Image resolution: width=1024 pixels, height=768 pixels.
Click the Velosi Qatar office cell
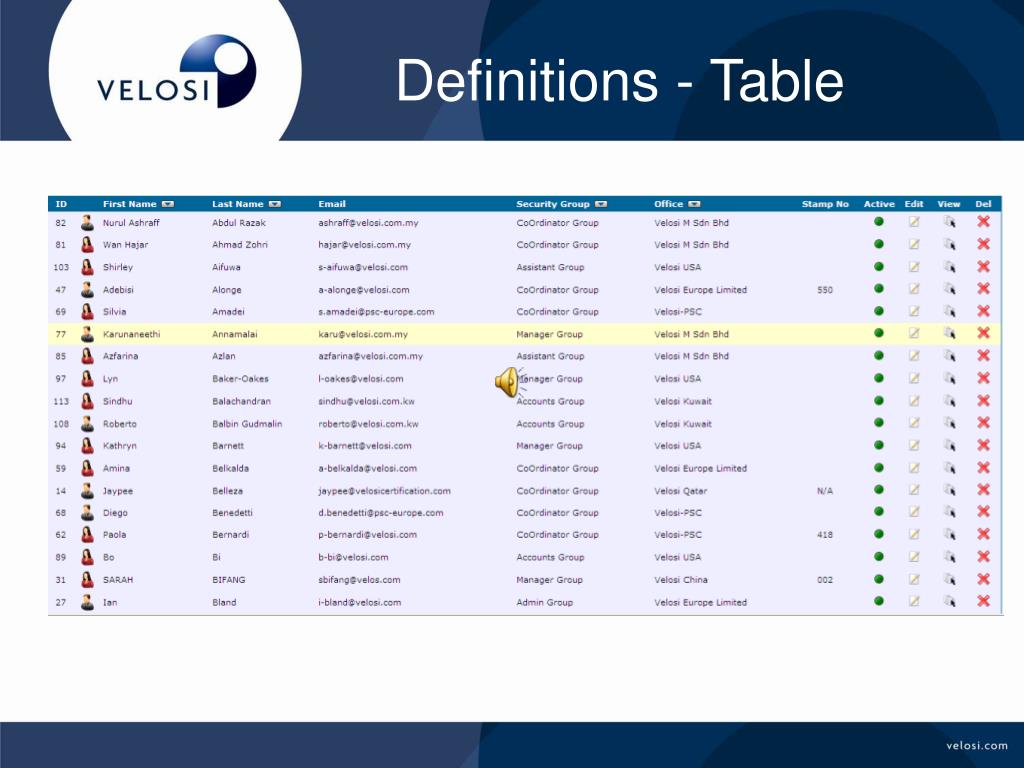pyautogui.click(x=680, y=491)
